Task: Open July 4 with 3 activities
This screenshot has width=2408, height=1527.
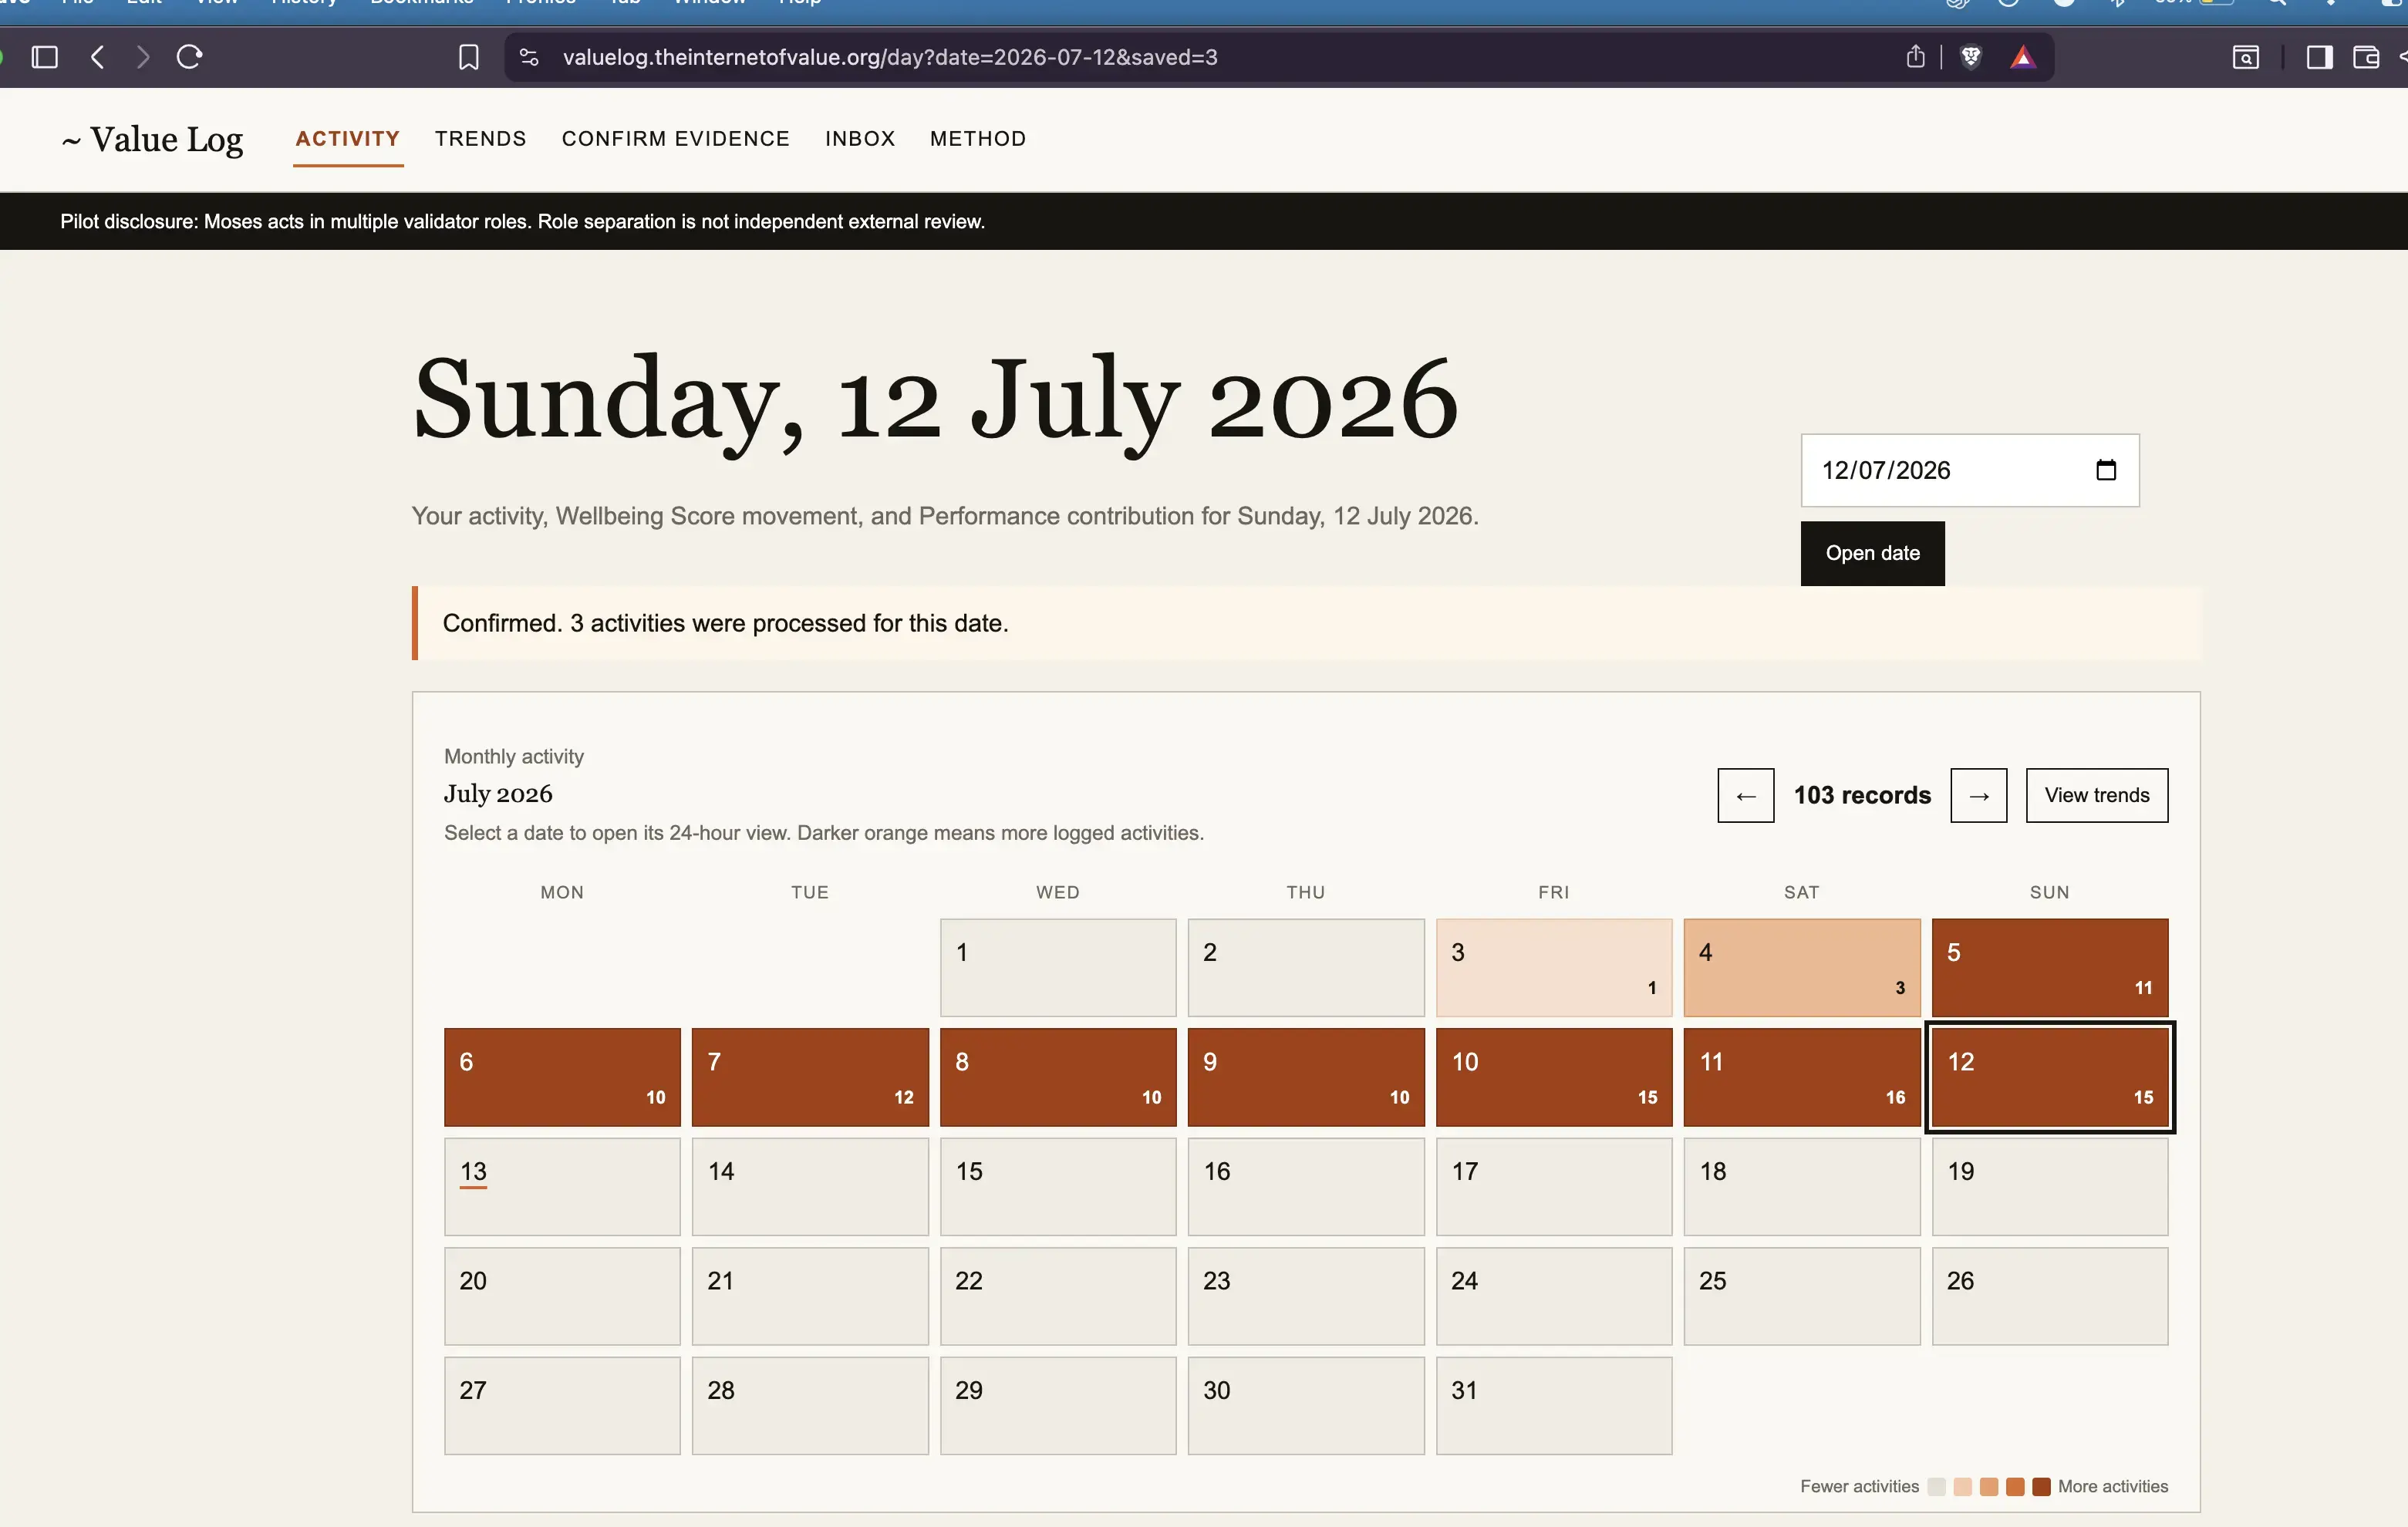Action: click(1802, 968)
